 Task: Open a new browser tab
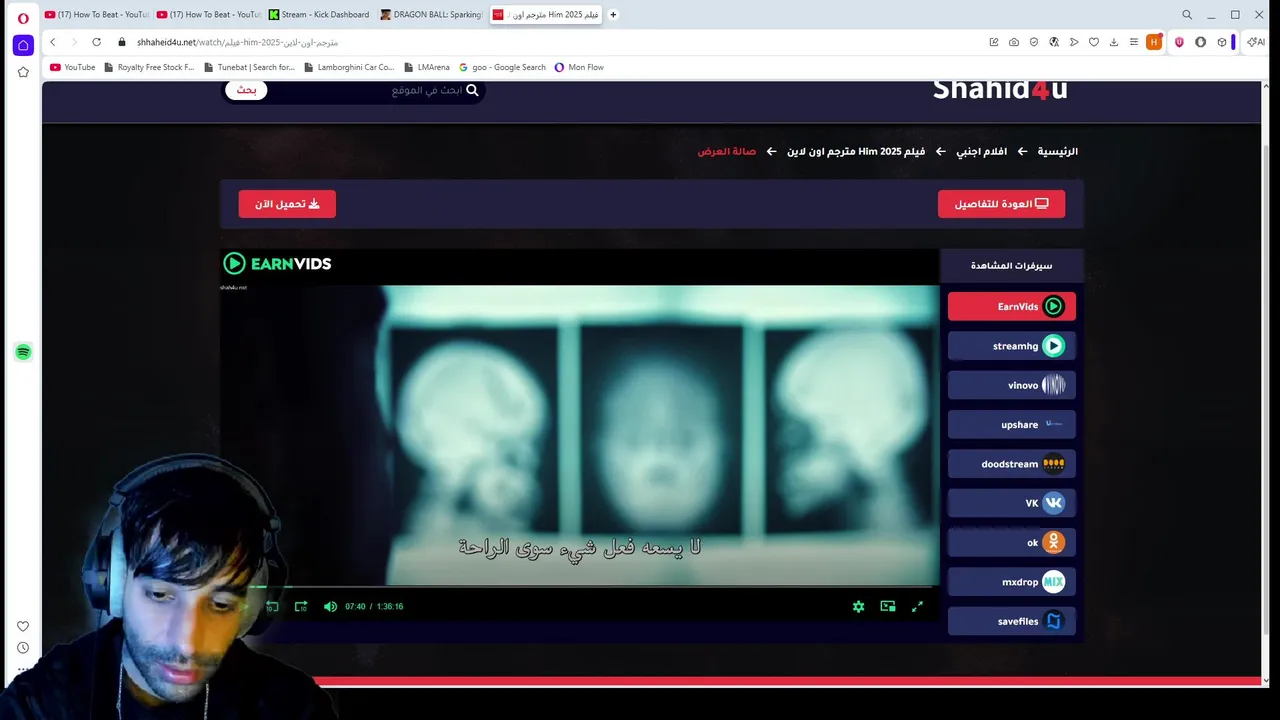click(x=613, y=15)
